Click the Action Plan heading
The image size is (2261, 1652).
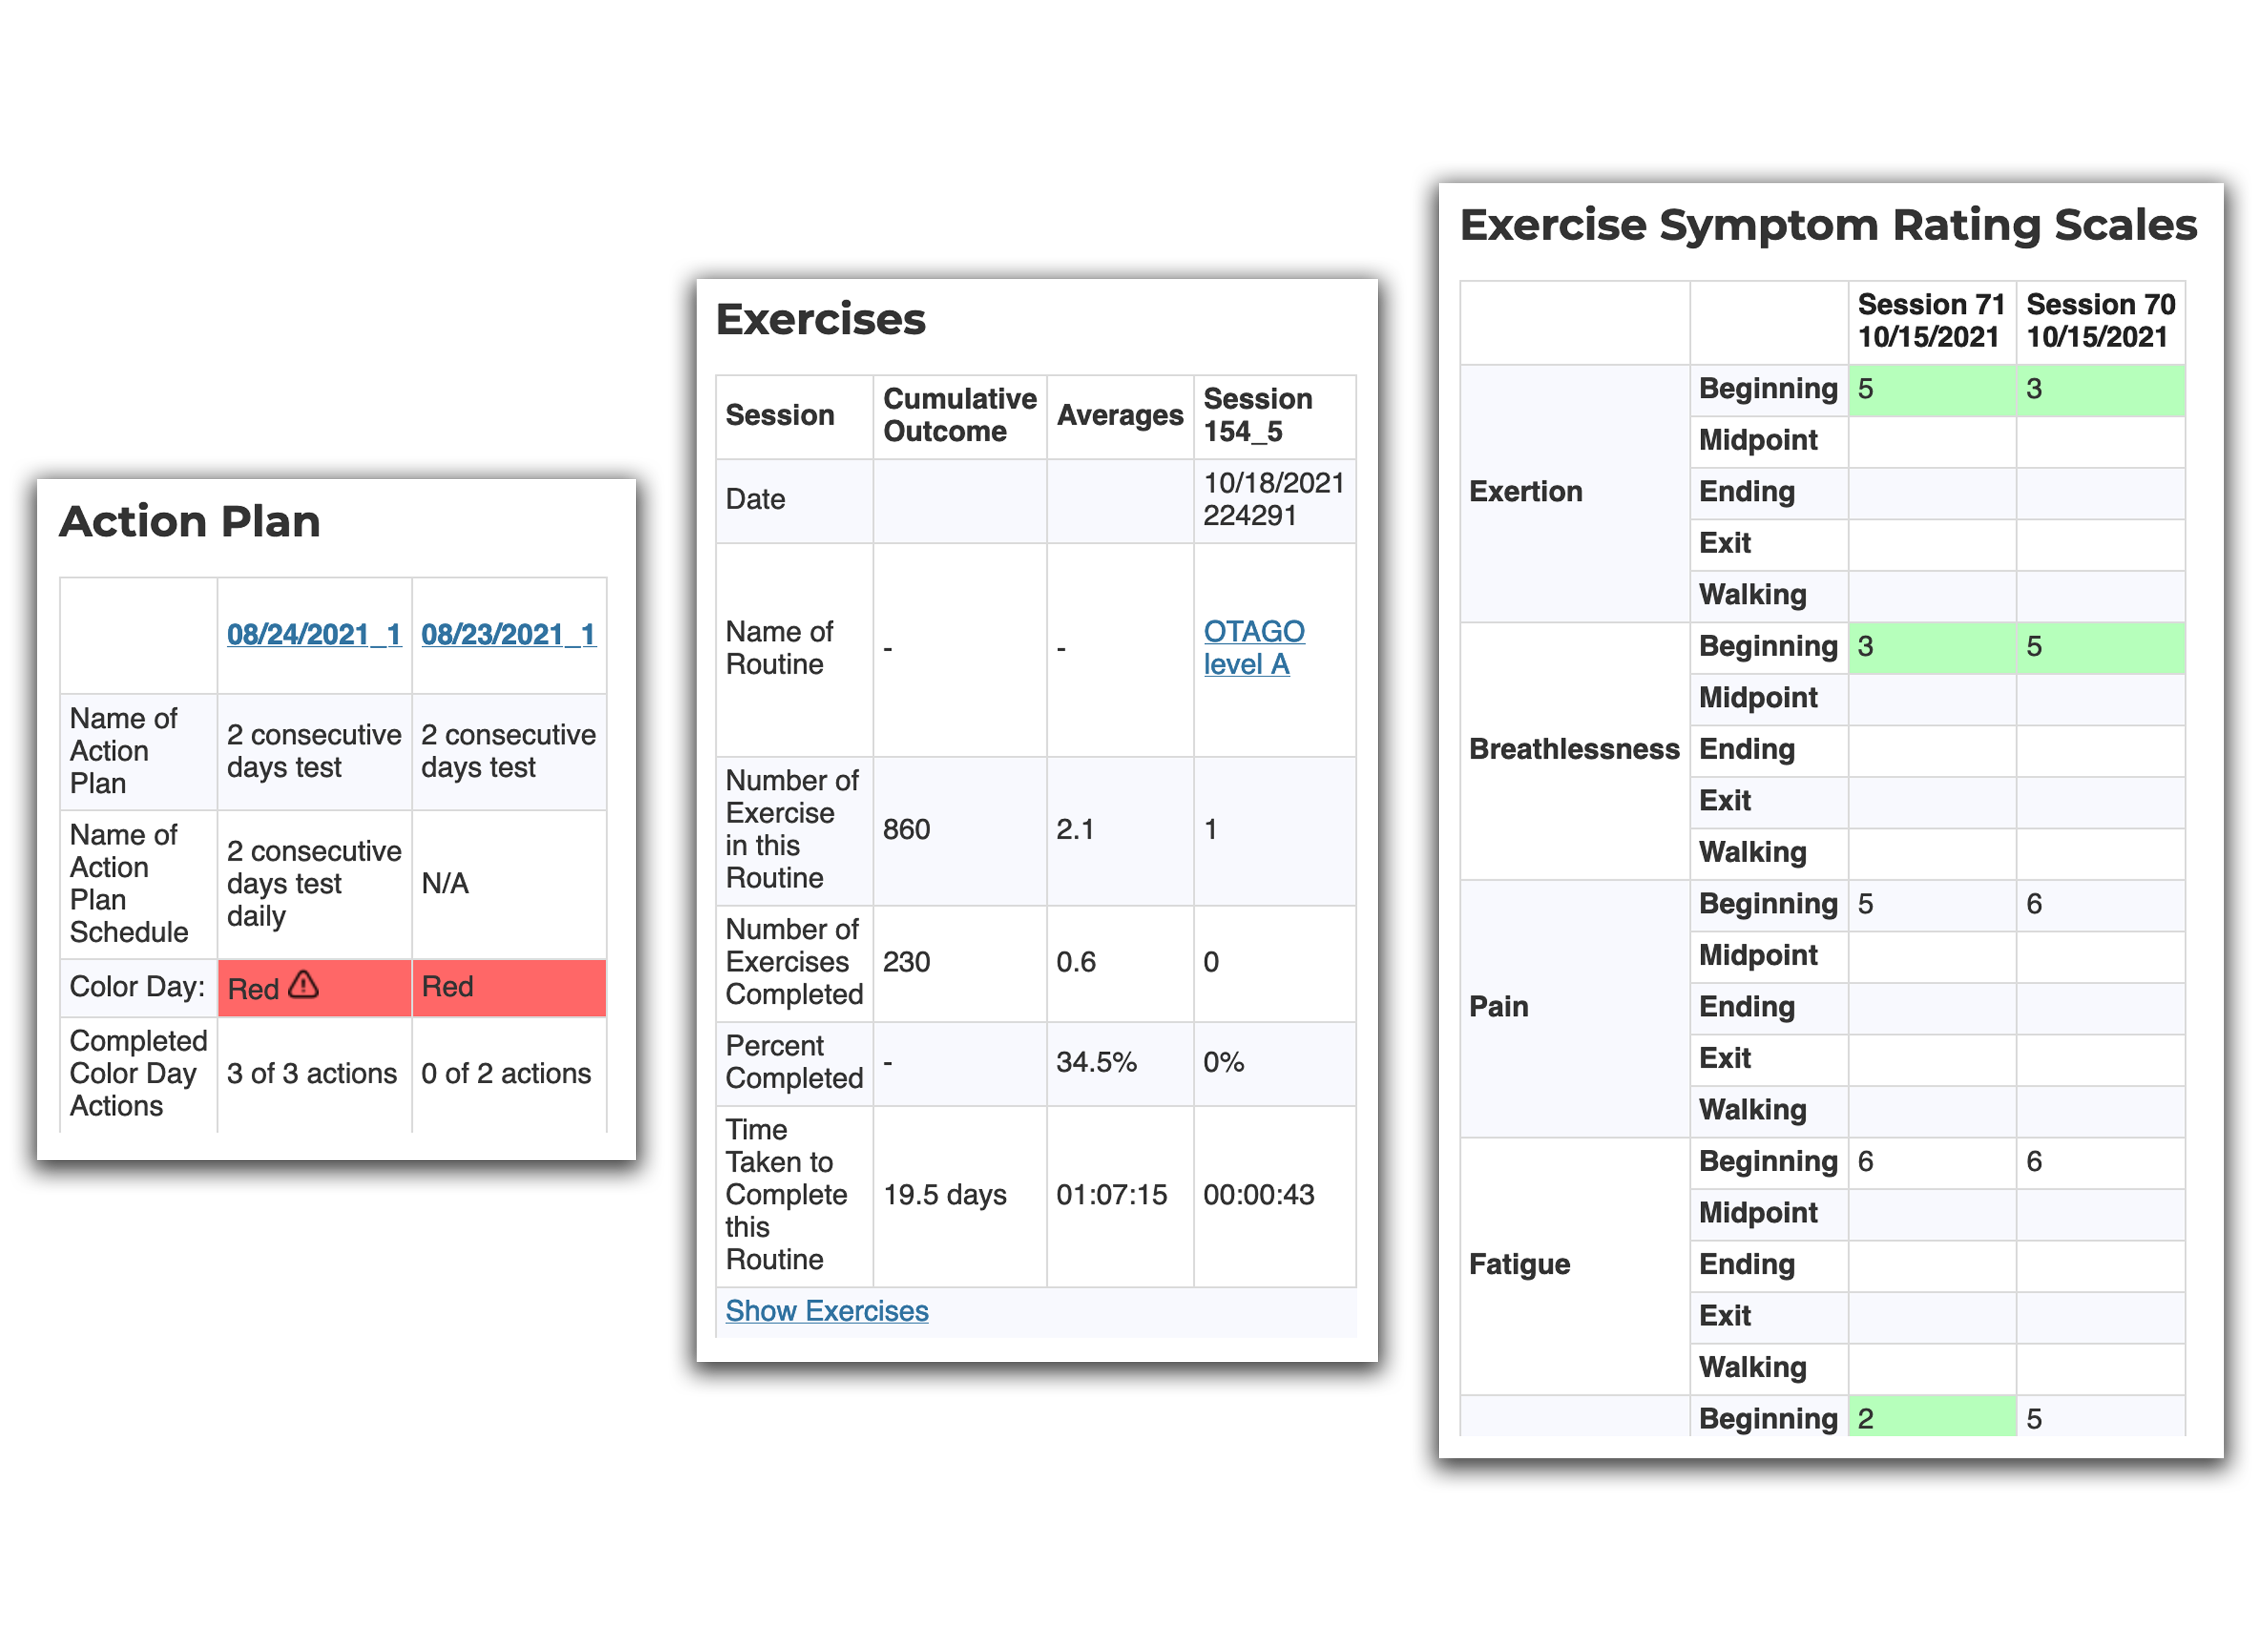[x=190, y=522]
